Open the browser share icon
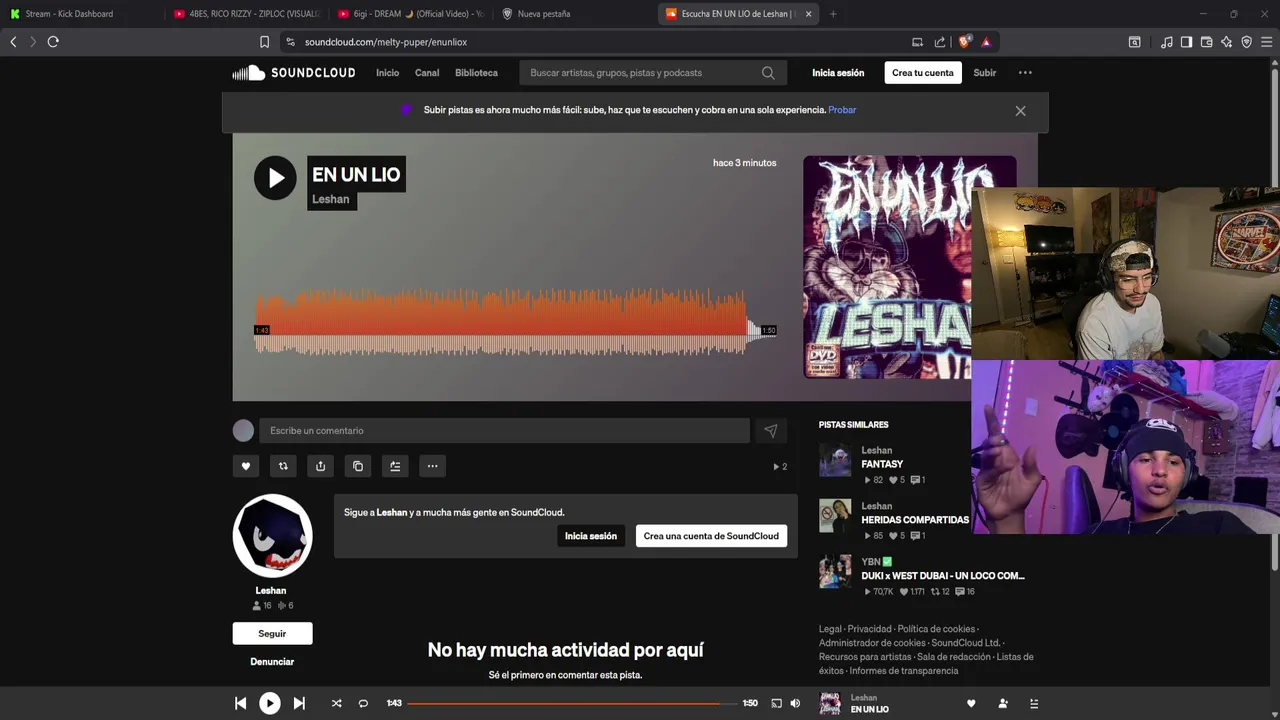The width and height of the screenshot is (1280, 720). 940,42
